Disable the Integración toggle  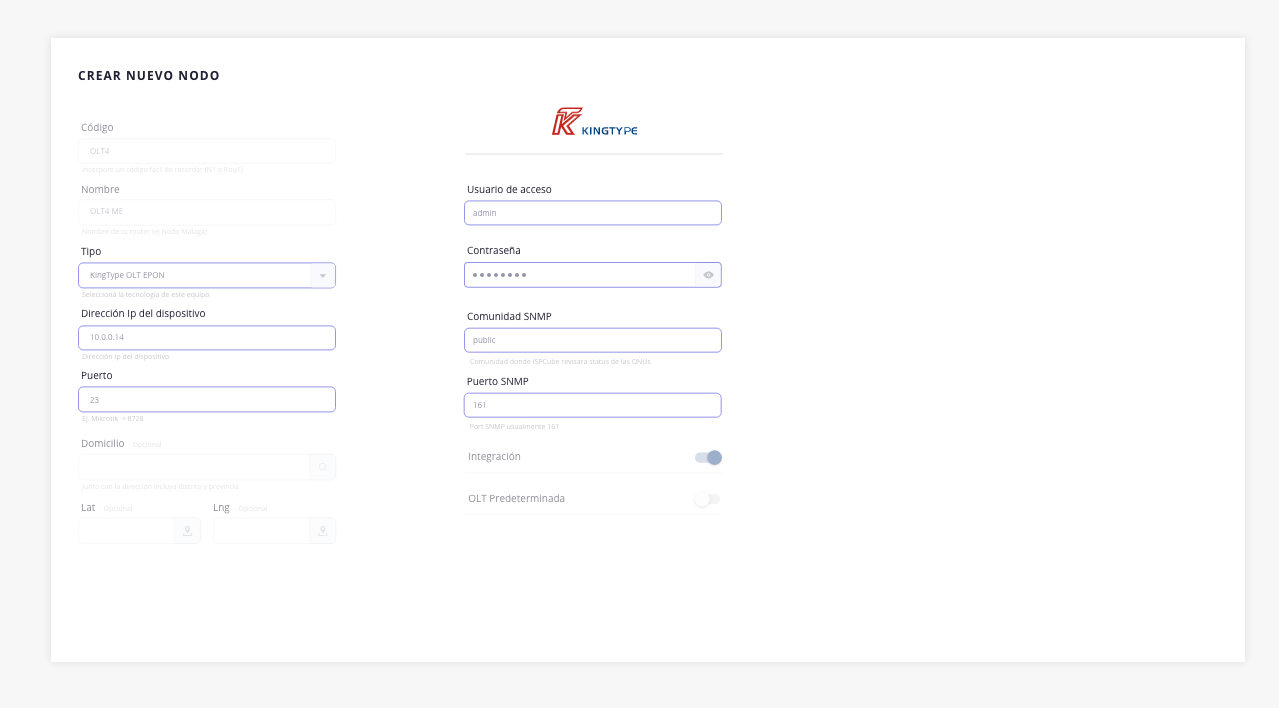coord(708,458)
